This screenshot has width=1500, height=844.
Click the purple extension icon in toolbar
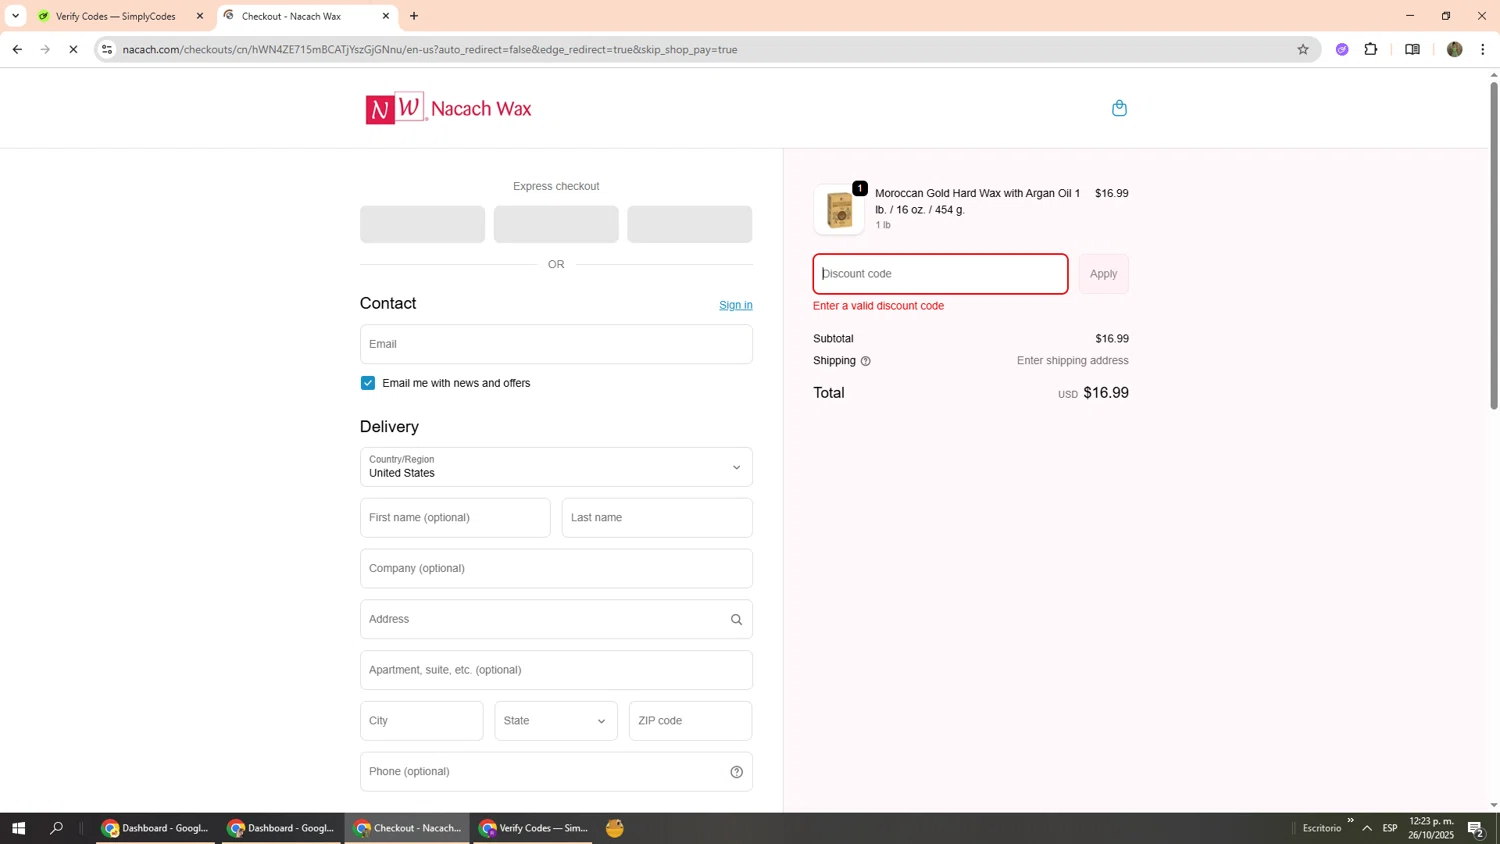1342,49
